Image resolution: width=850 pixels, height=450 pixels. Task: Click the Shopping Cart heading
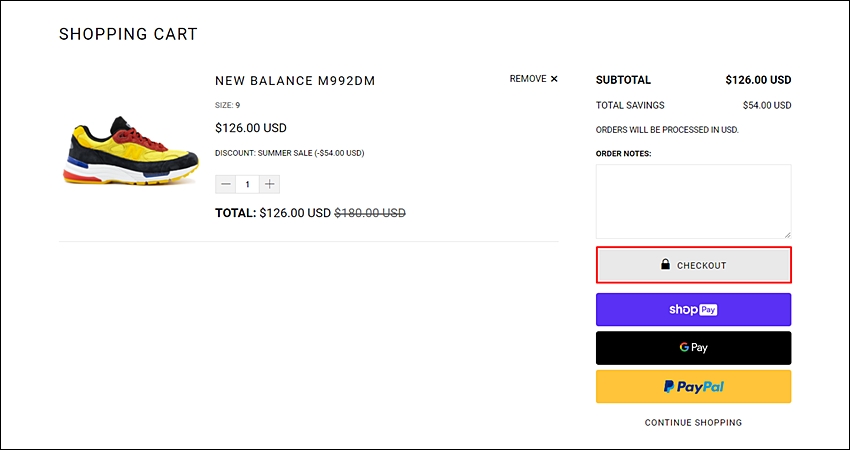click(x=128, y=34)
